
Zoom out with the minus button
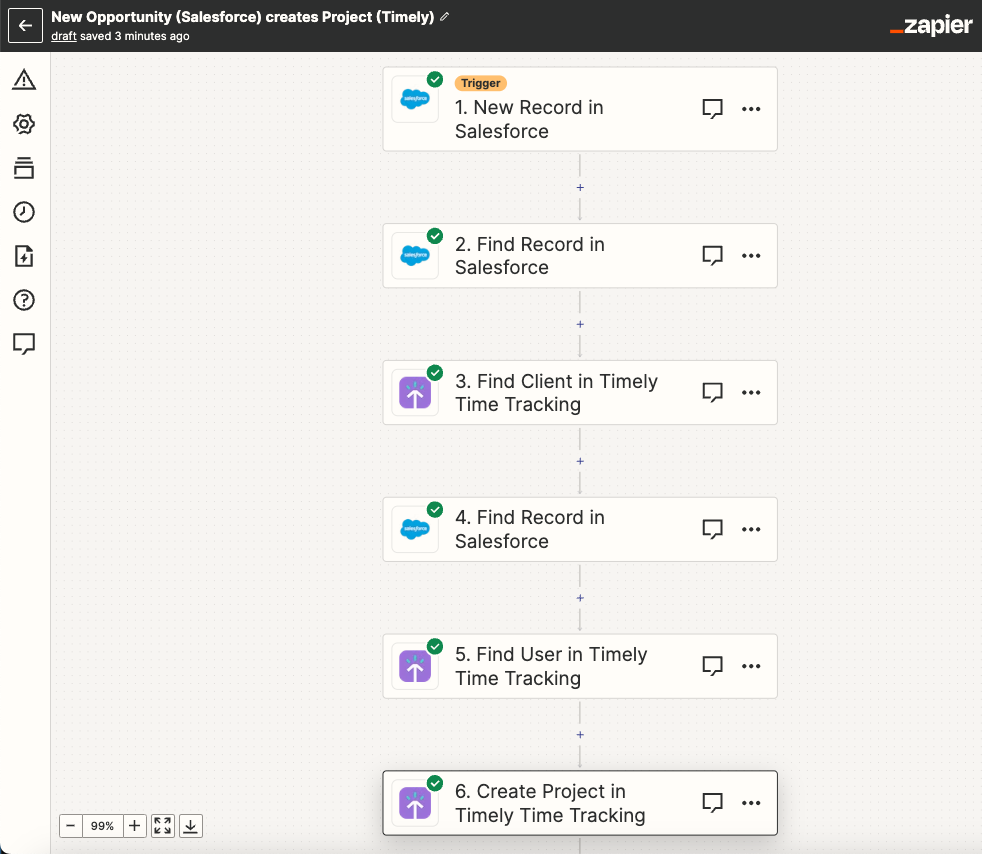pos(71,826)
